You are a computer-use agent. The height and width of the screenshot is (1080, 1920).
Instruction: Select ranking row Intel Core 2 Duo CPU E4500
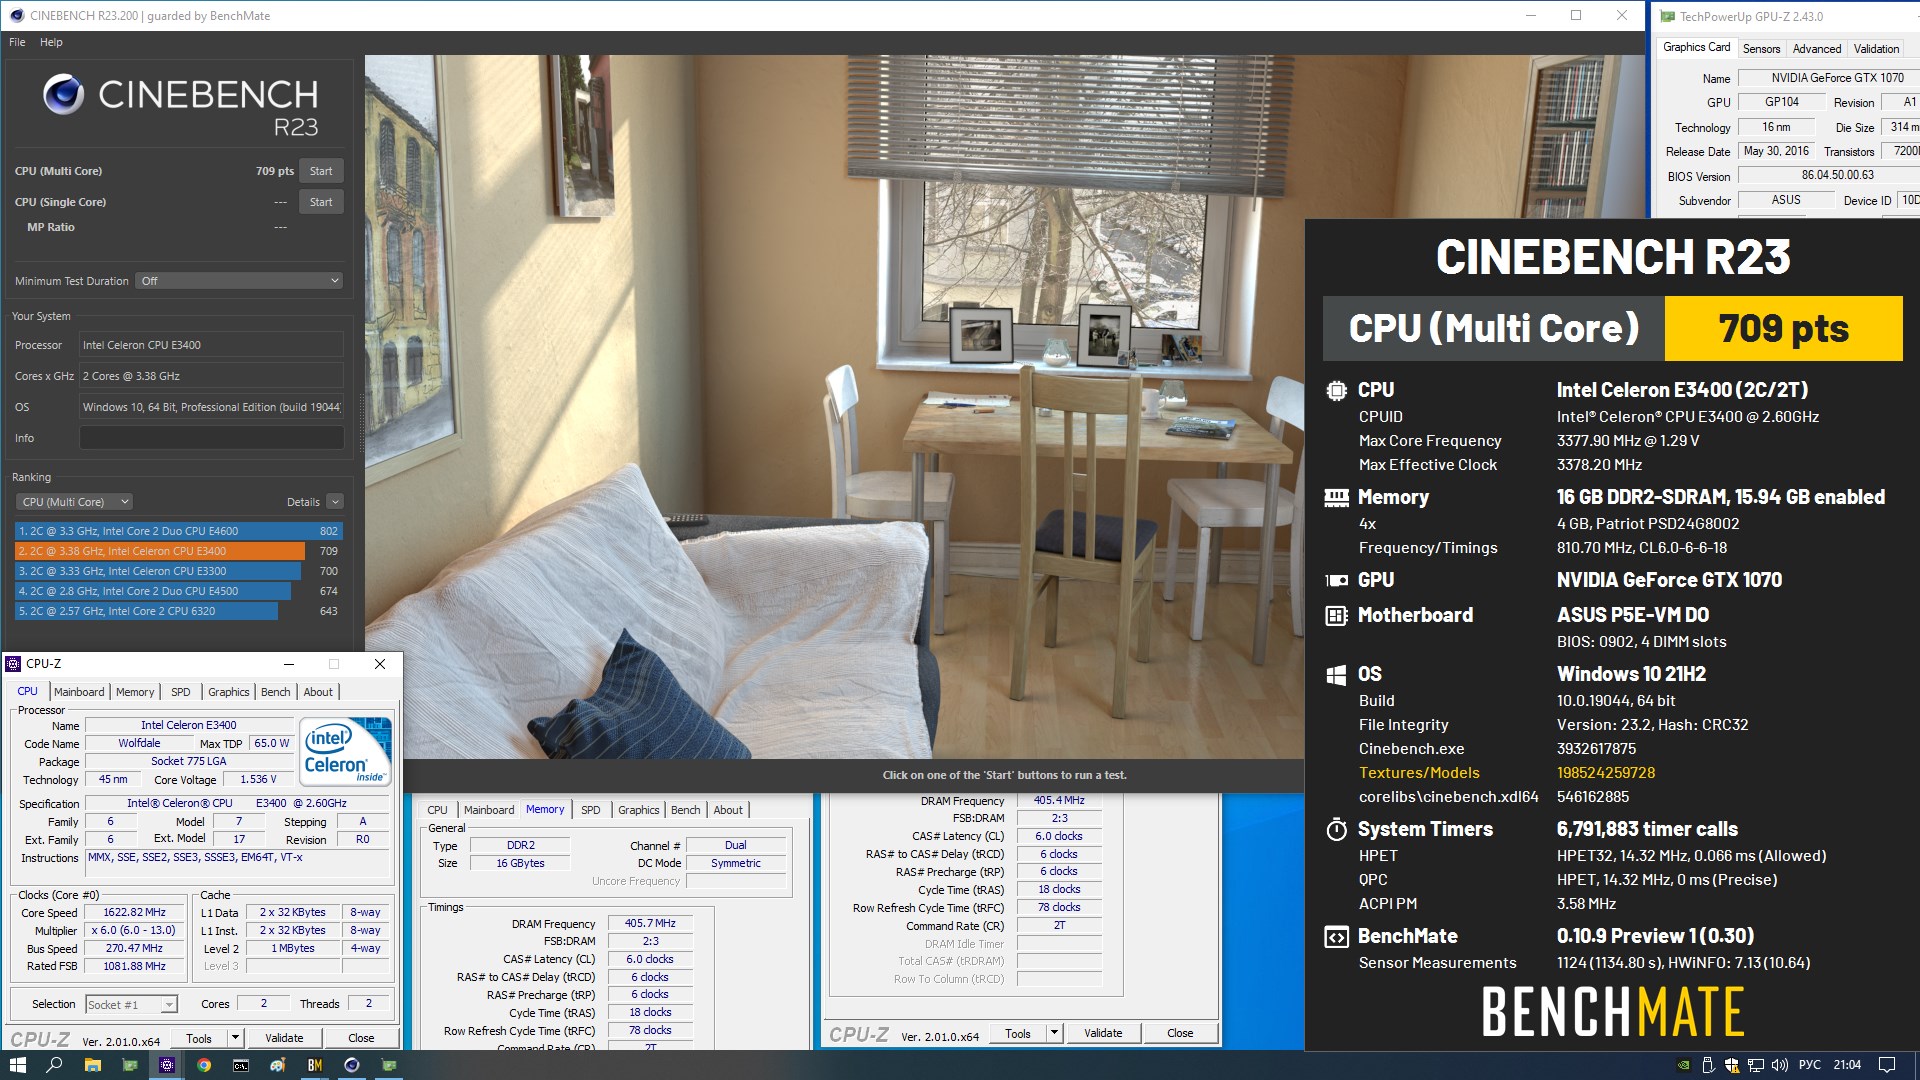pos(179,591)
